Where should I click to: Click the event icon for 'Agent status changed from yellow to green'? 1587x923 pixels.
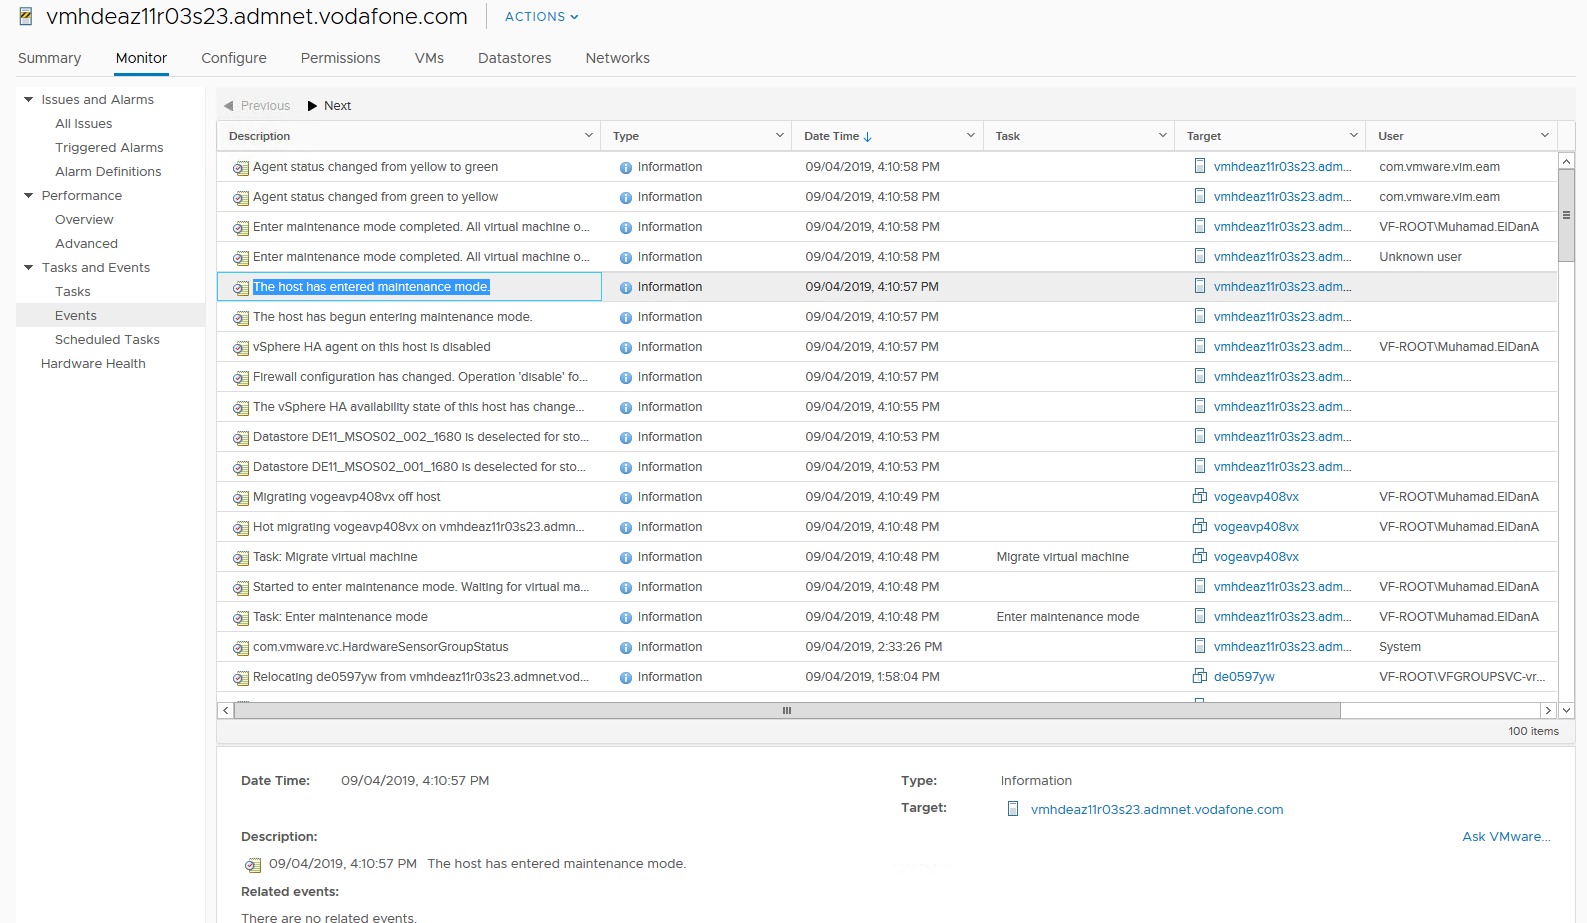[240, 168]
